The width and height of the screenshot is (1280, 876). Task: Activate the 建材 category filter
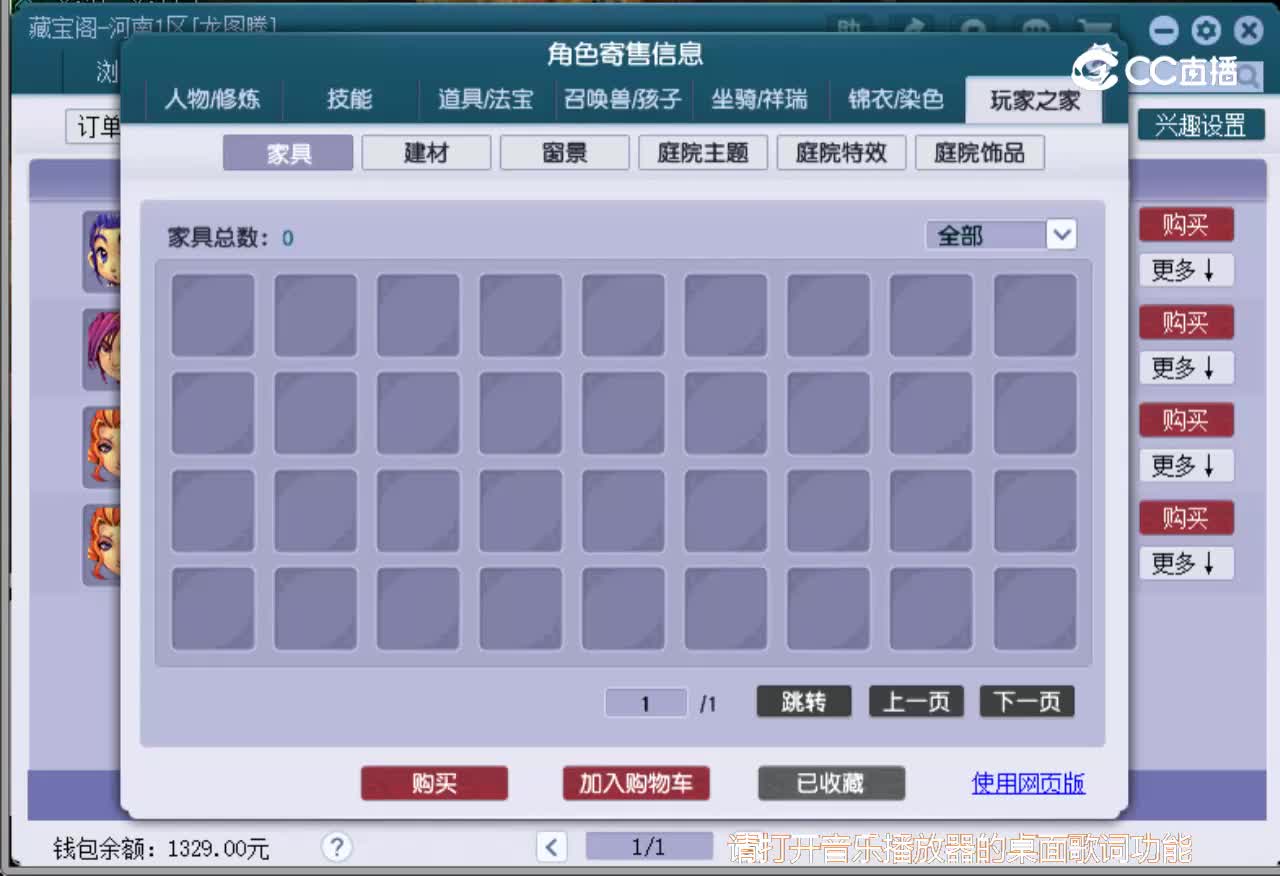[426, 152]
